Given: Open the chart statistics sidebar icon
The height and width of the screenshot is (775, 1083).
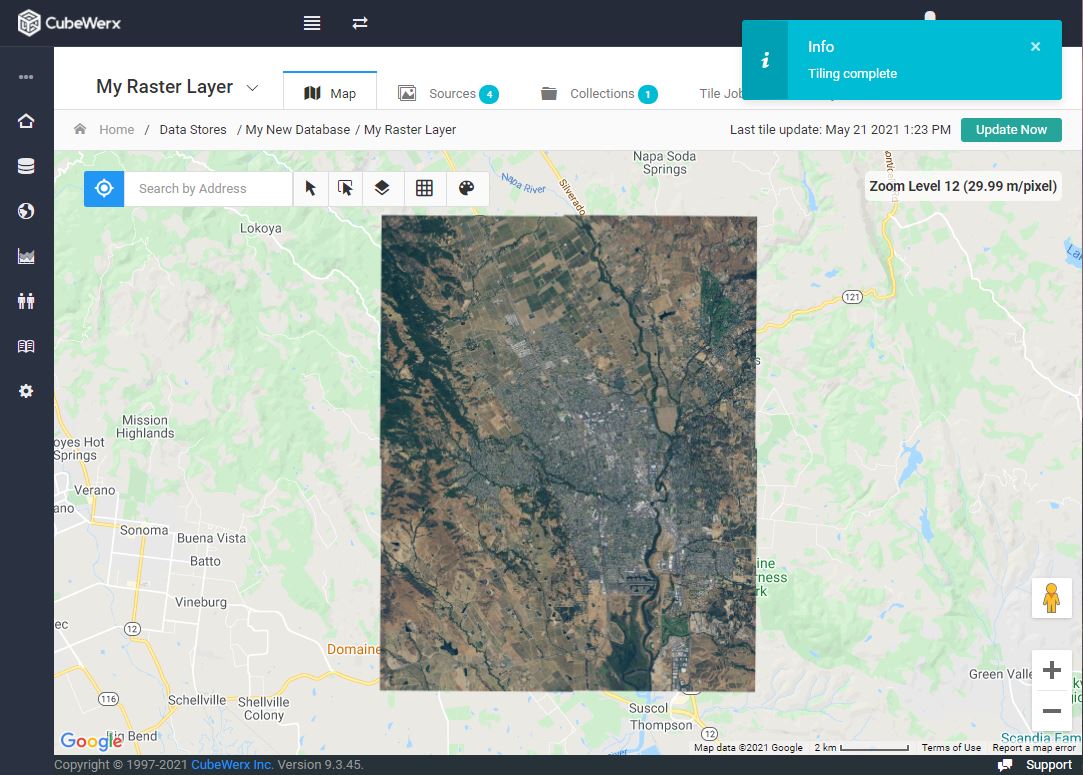Looking at the screenshot, I should [26, 256].
